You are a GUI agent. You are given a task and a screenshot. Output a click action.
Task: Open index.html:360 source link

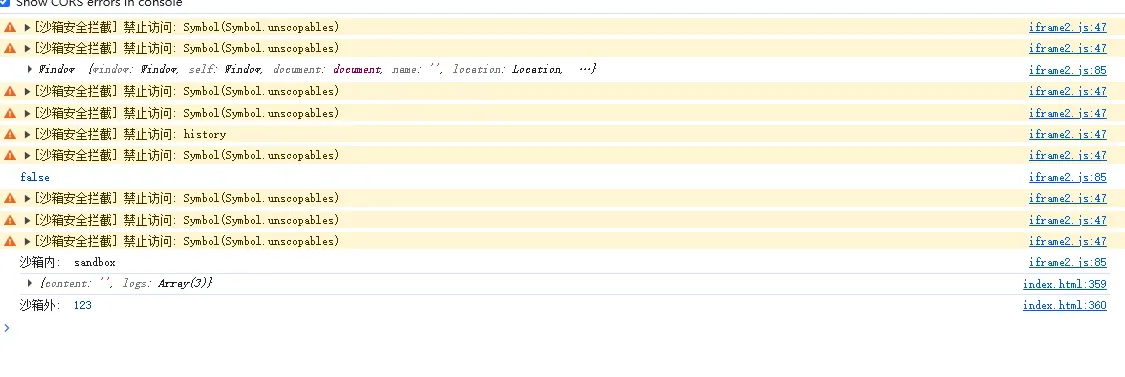[x=1065, y=305]
